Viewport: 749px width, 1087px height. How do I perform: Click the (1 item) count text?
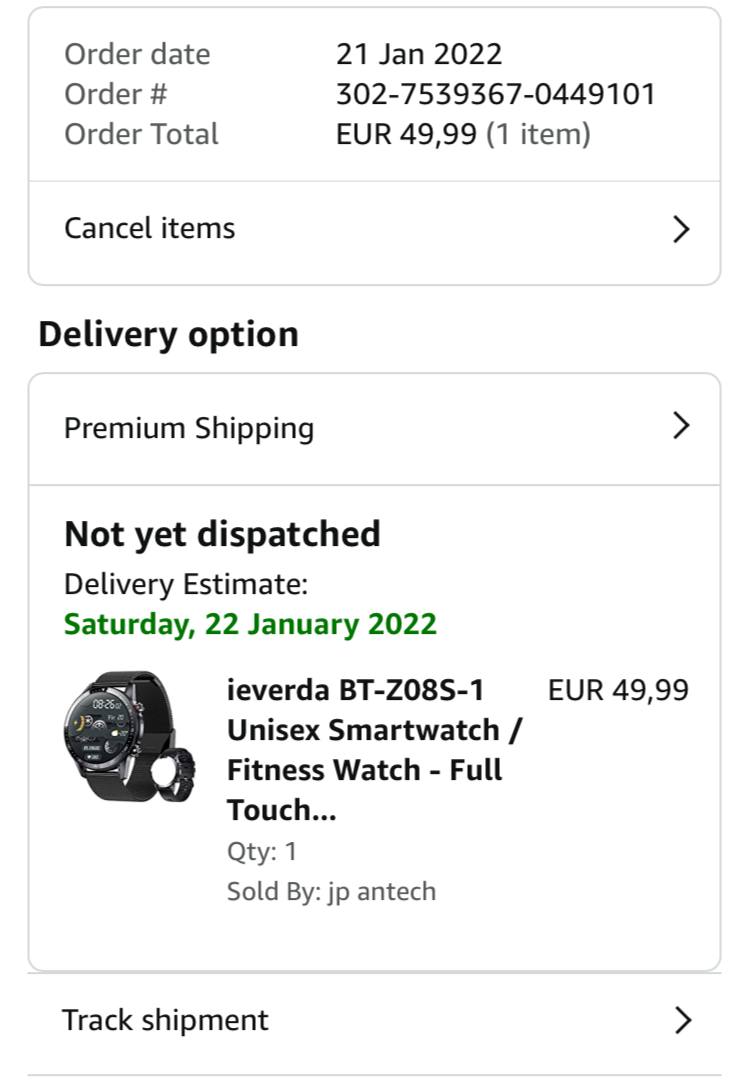tap(538, 134)
